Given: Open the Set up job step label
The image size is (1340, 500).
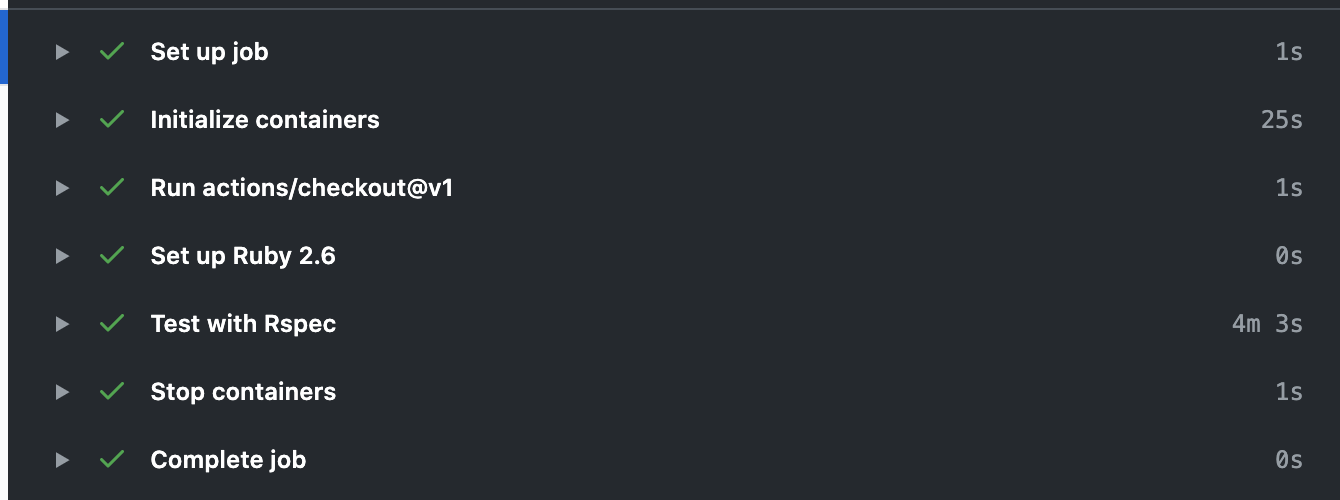Looking at the screenshot, I should tap(209, 52).
